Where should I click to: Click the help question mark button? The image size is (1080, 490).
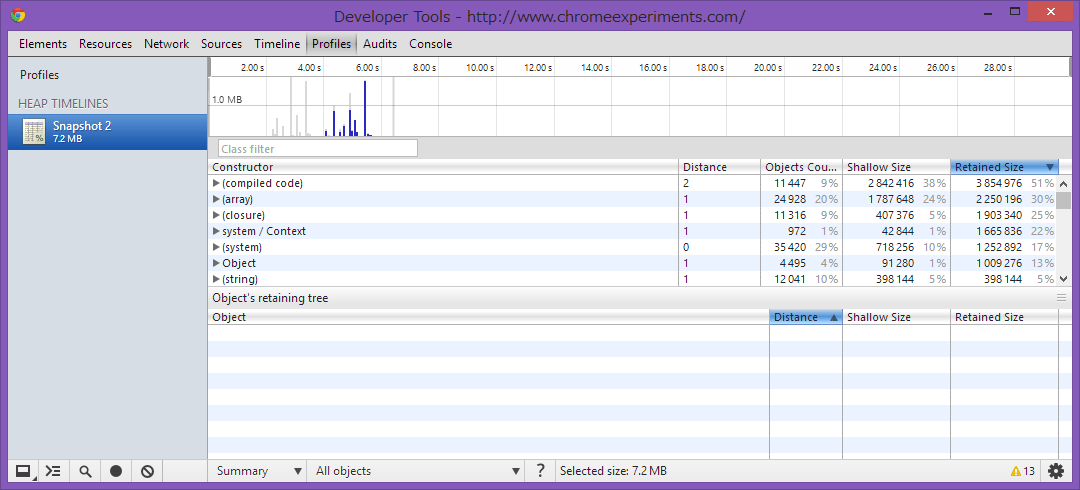click(x=539, y=471)
